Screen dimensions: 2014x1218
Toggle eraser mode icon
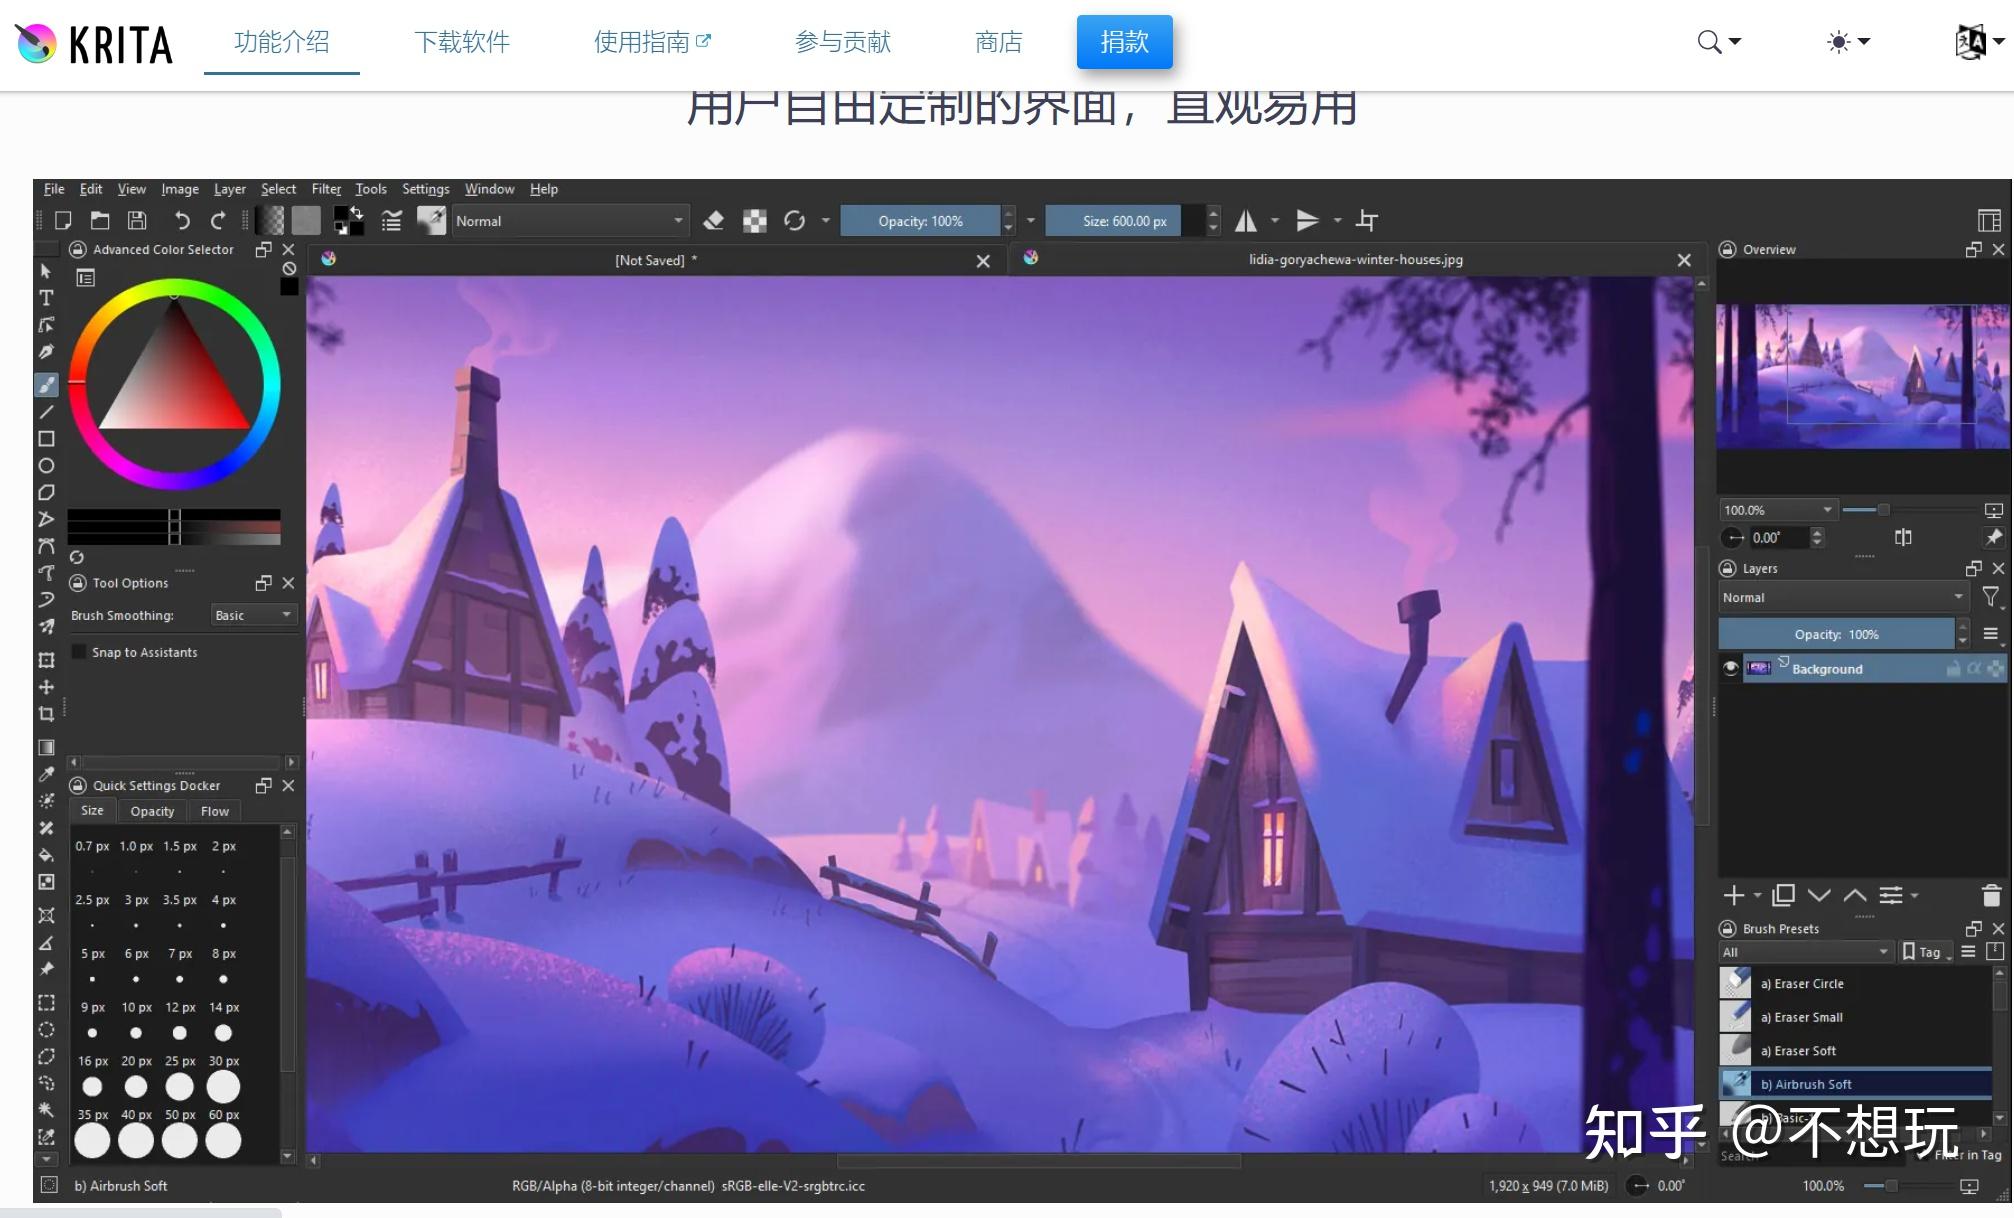(713, 221)
